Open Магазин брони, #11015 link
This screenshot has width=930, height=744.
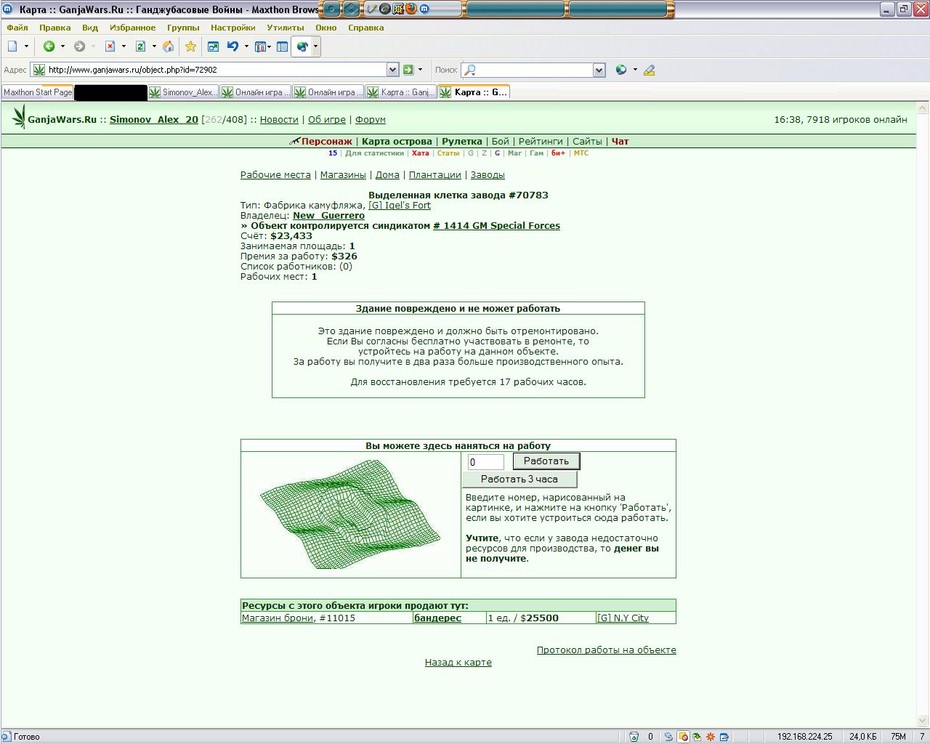point(298,618)
